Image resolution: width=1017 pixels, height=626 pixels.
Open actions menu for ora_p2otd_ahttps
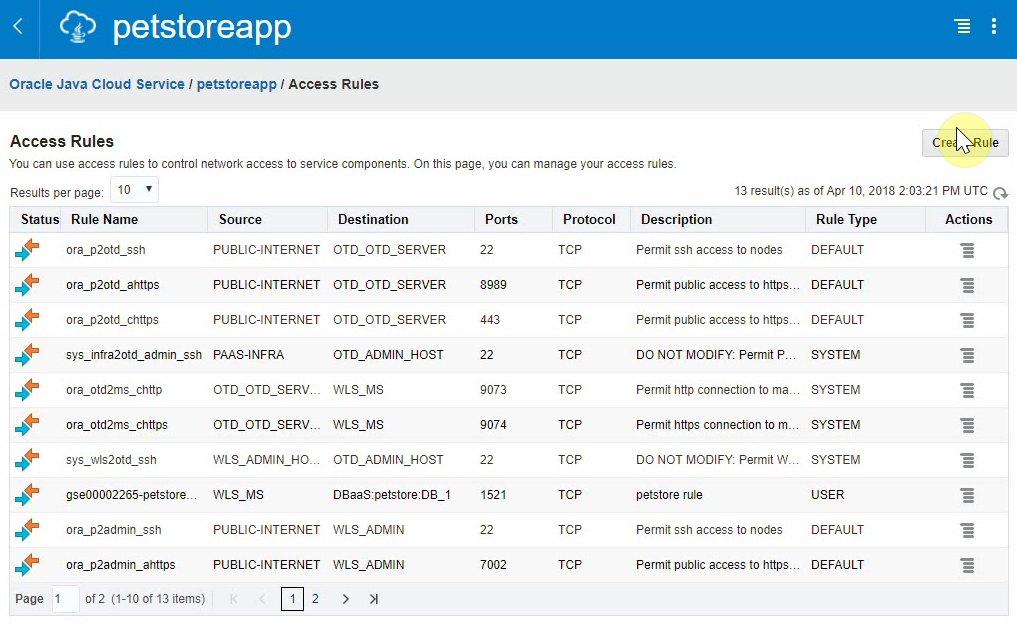coord(967,285)
